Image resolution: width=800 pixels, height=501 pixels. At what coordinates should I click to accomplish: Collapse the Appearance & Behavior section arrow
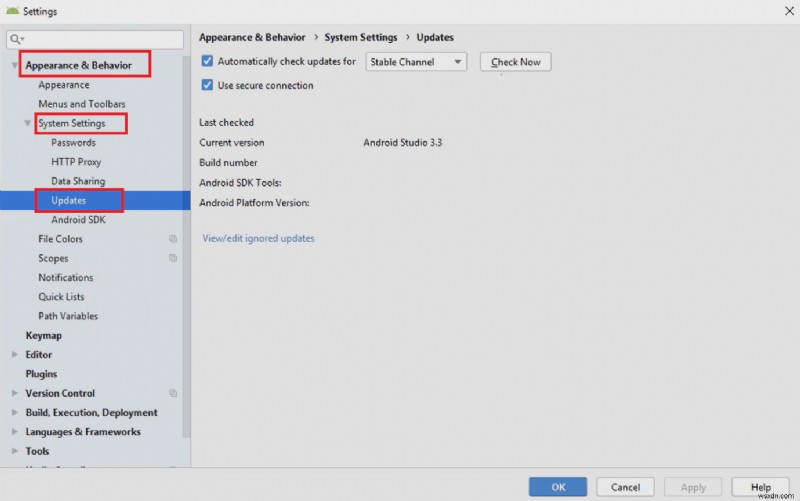(14, 65)
